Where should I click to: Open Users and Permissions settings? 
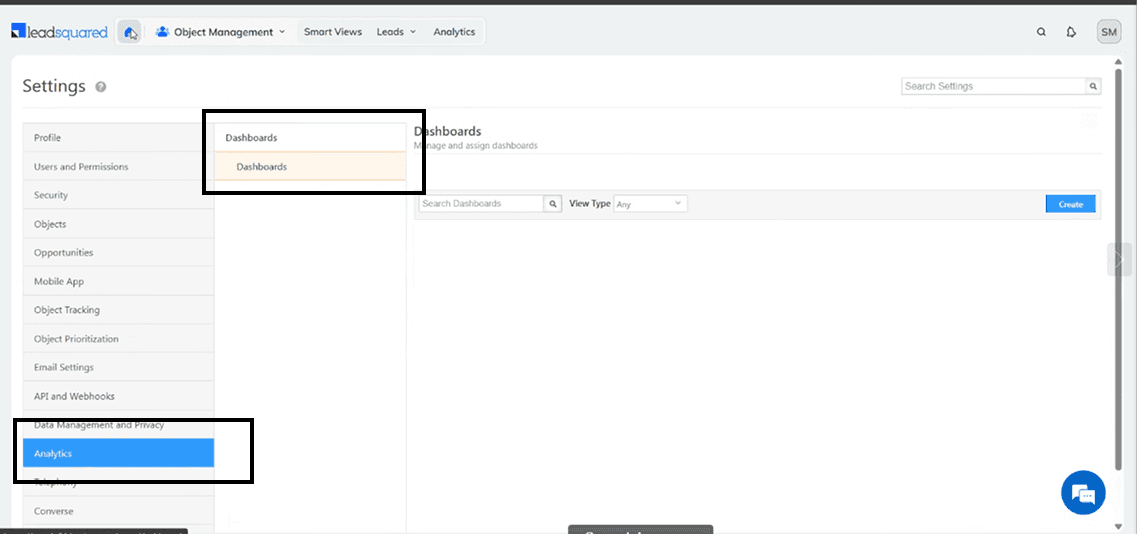click(x=118, y=166)
